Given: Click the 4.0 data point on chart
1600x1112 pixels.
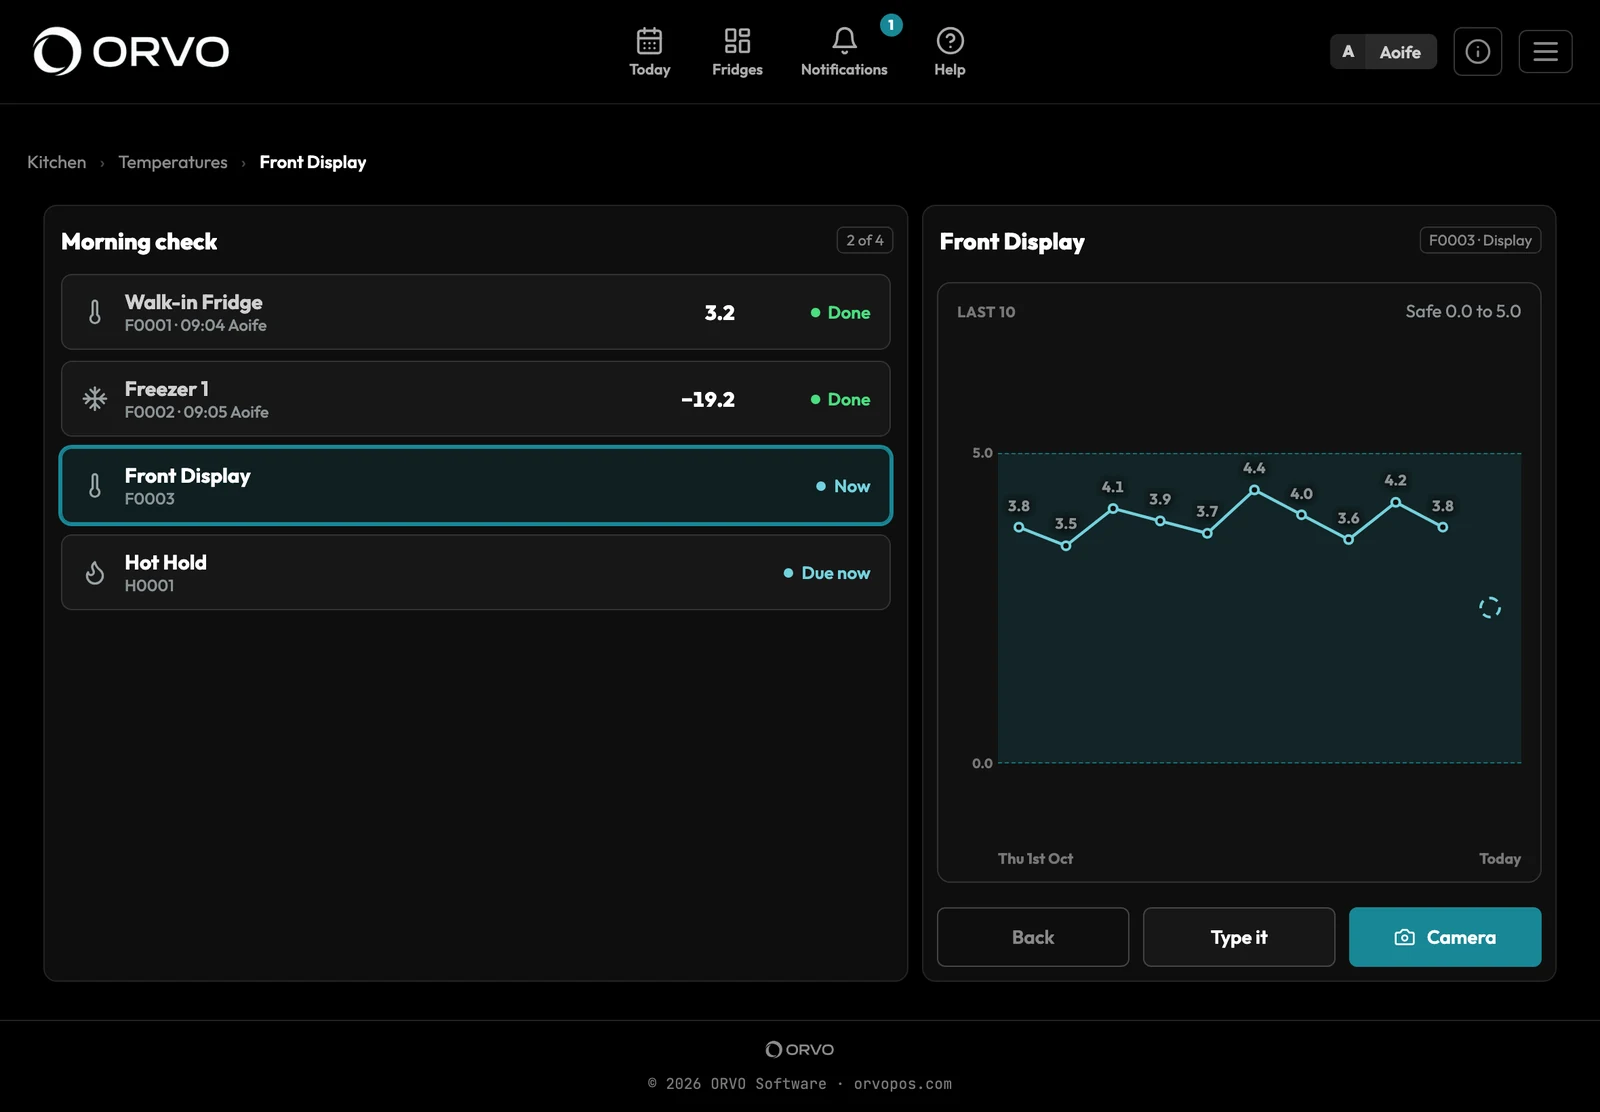Looking at the screenshot, I should pyautogui.click(x=1302, y=515).
